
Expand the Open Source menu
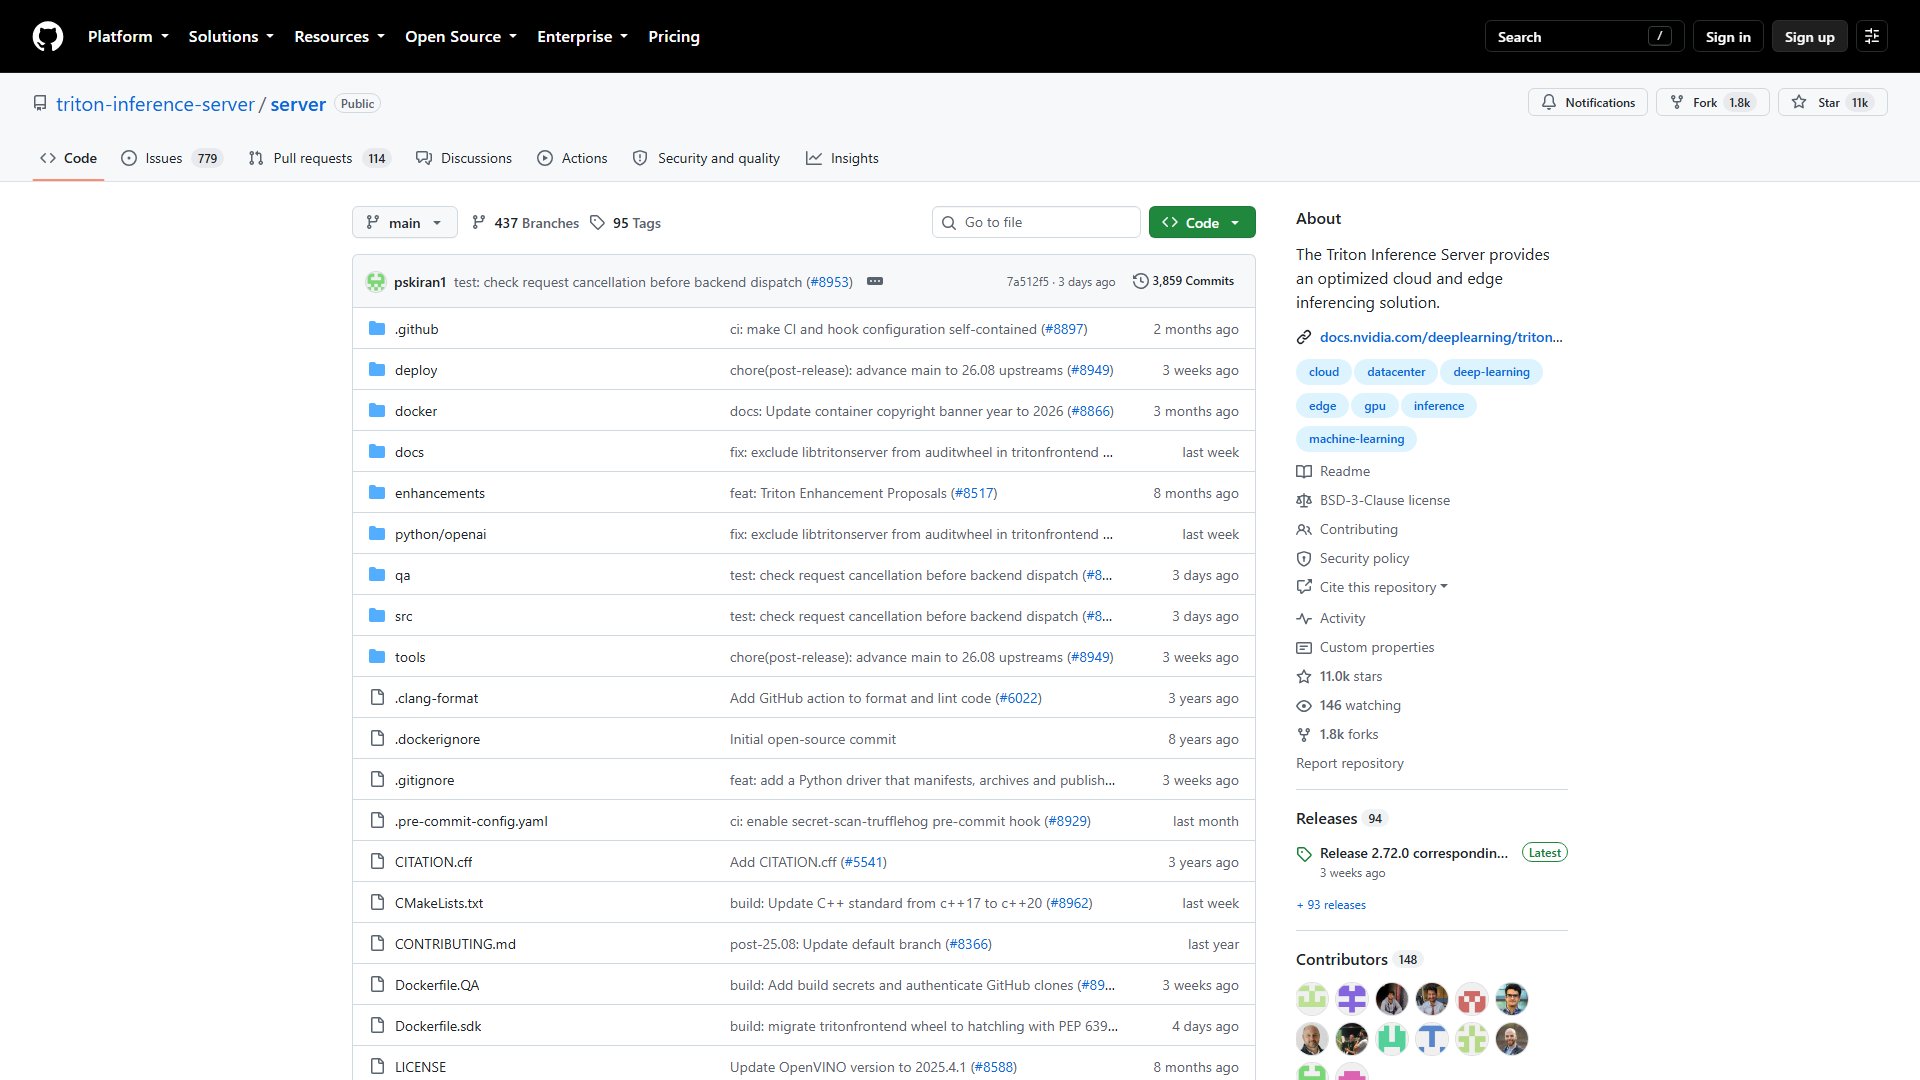click(x=460, y=37)
